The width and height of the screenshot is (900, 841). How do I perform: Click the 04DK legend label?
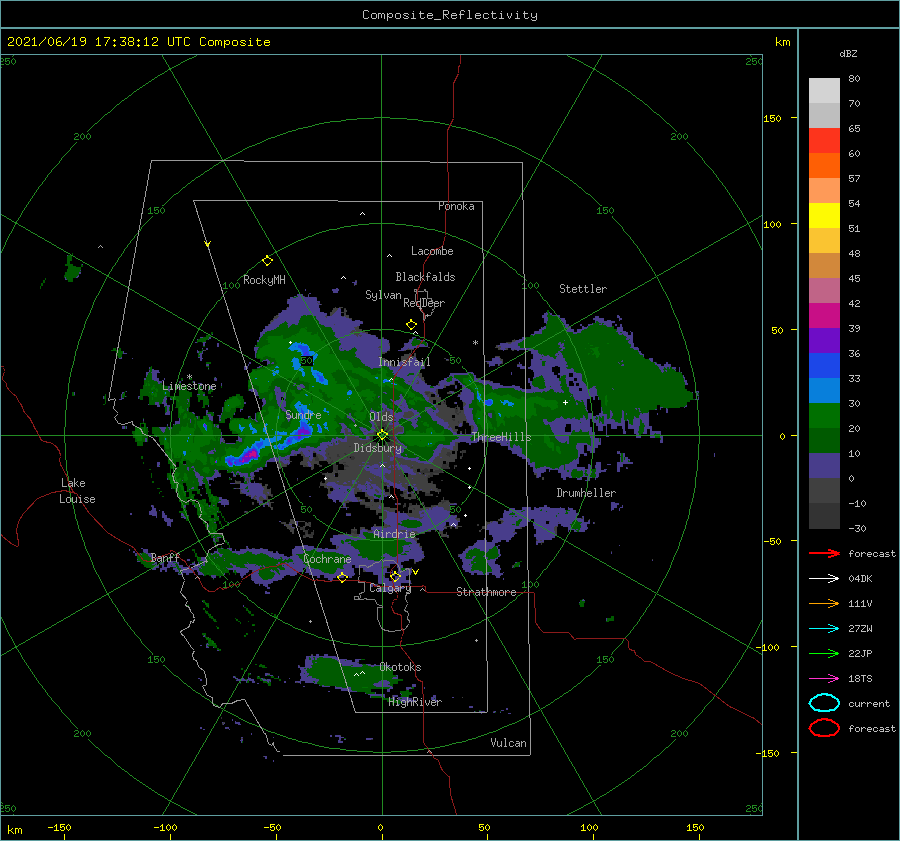(860, 579)
